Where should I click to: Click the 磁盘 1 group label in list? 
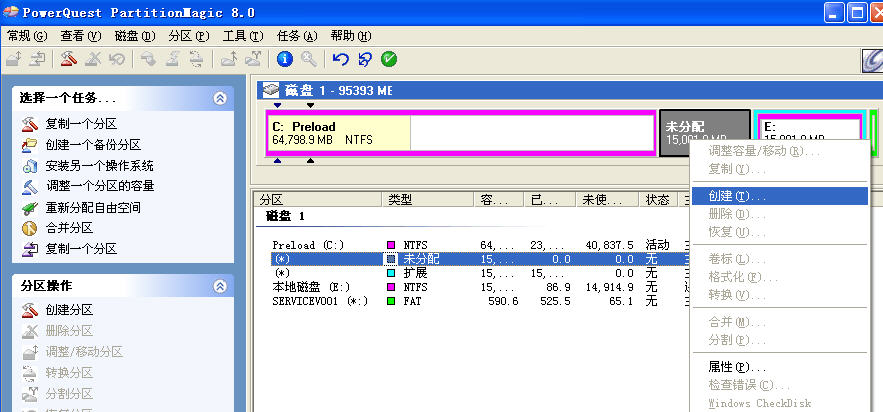click(x=286, y=216)
